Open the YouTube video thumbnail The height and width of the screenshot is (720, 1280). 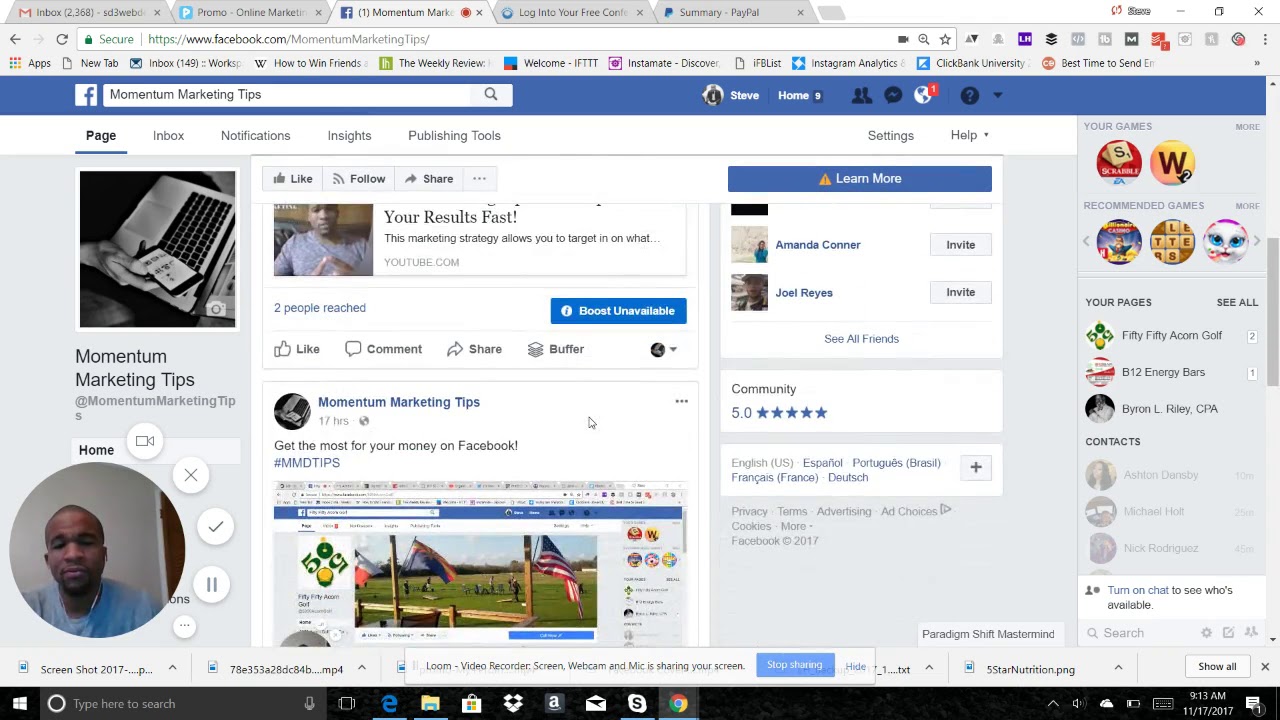click(x=323, y=240)
